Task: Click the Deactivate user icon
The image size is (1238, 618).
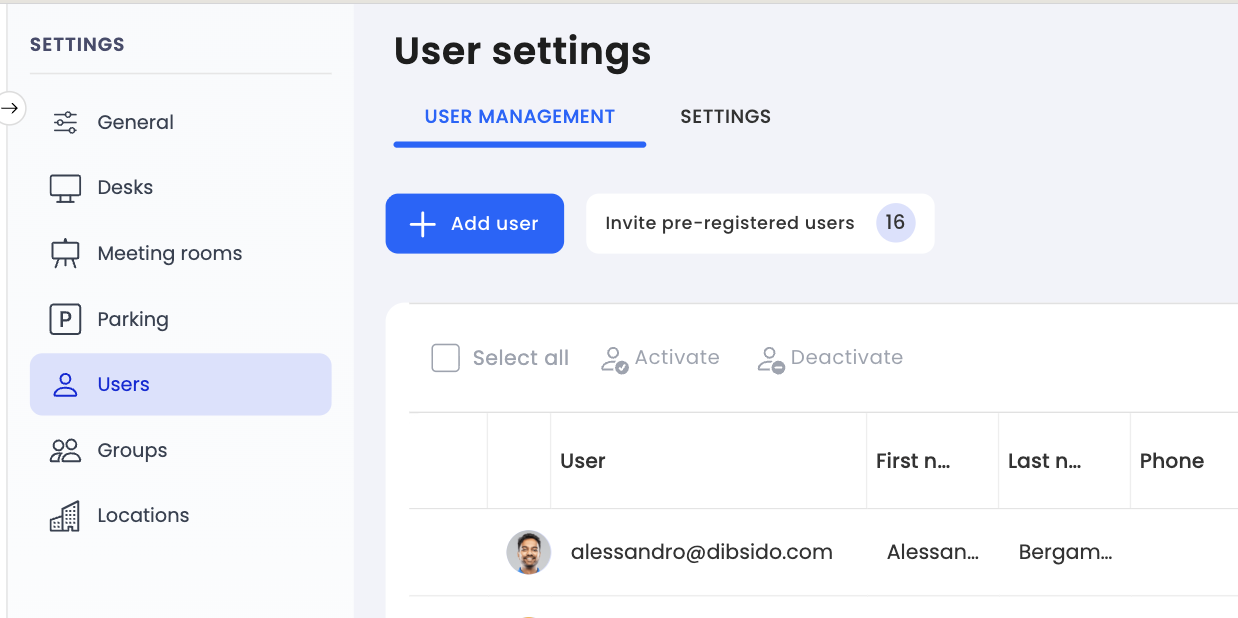Action: [x=770, y=359]
